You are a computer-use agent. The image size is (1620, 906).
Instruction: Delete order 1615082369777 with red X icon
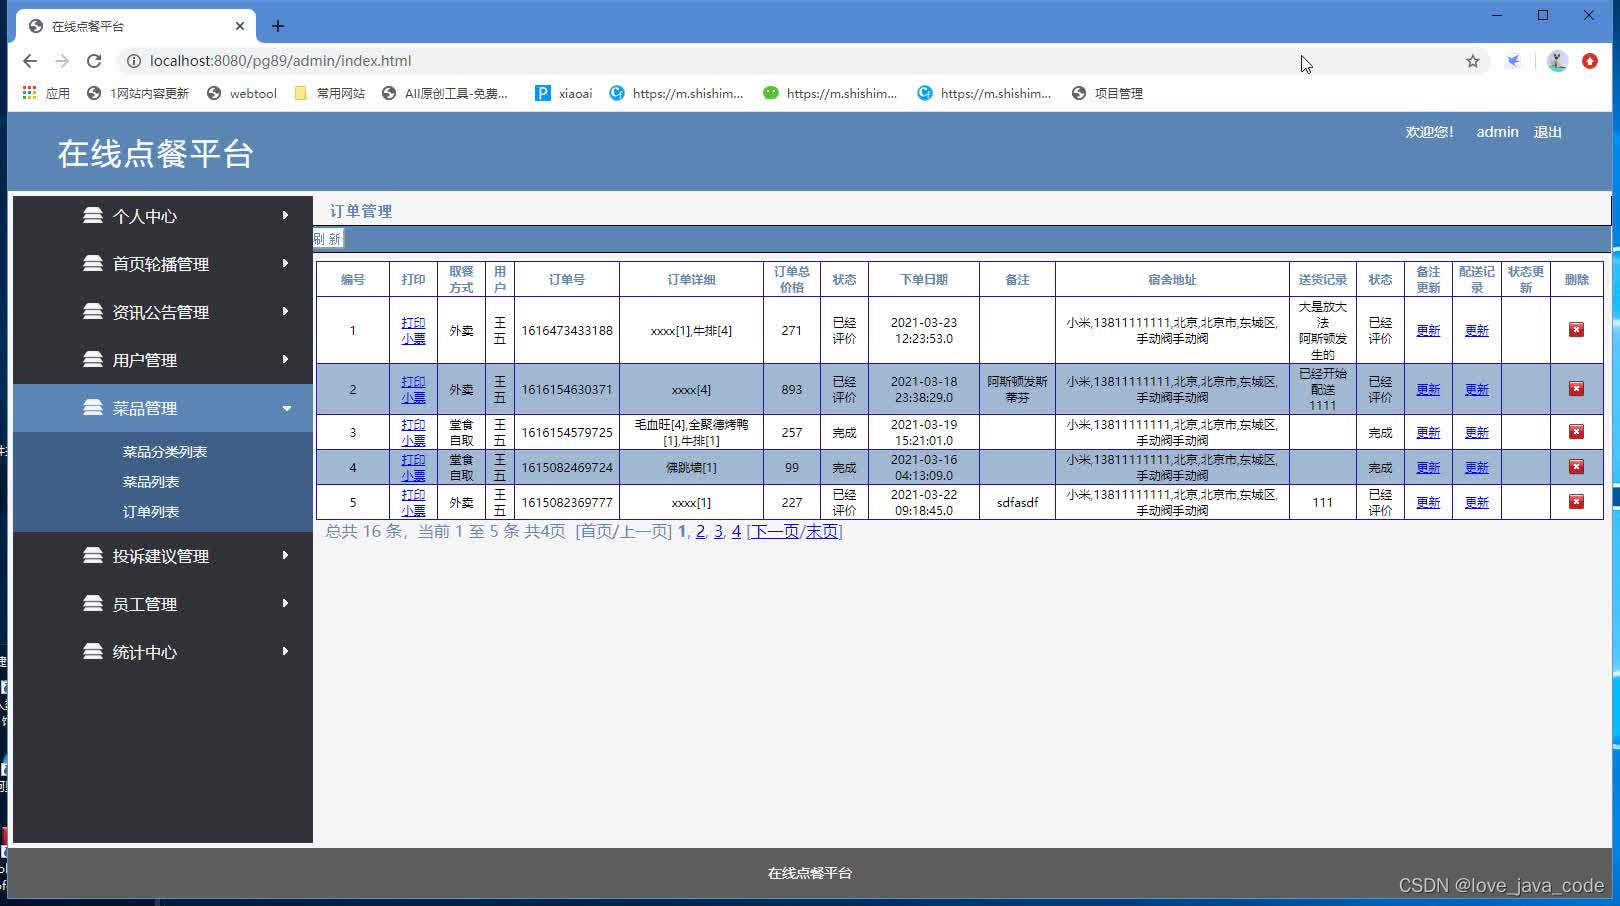pos(1576,502)
